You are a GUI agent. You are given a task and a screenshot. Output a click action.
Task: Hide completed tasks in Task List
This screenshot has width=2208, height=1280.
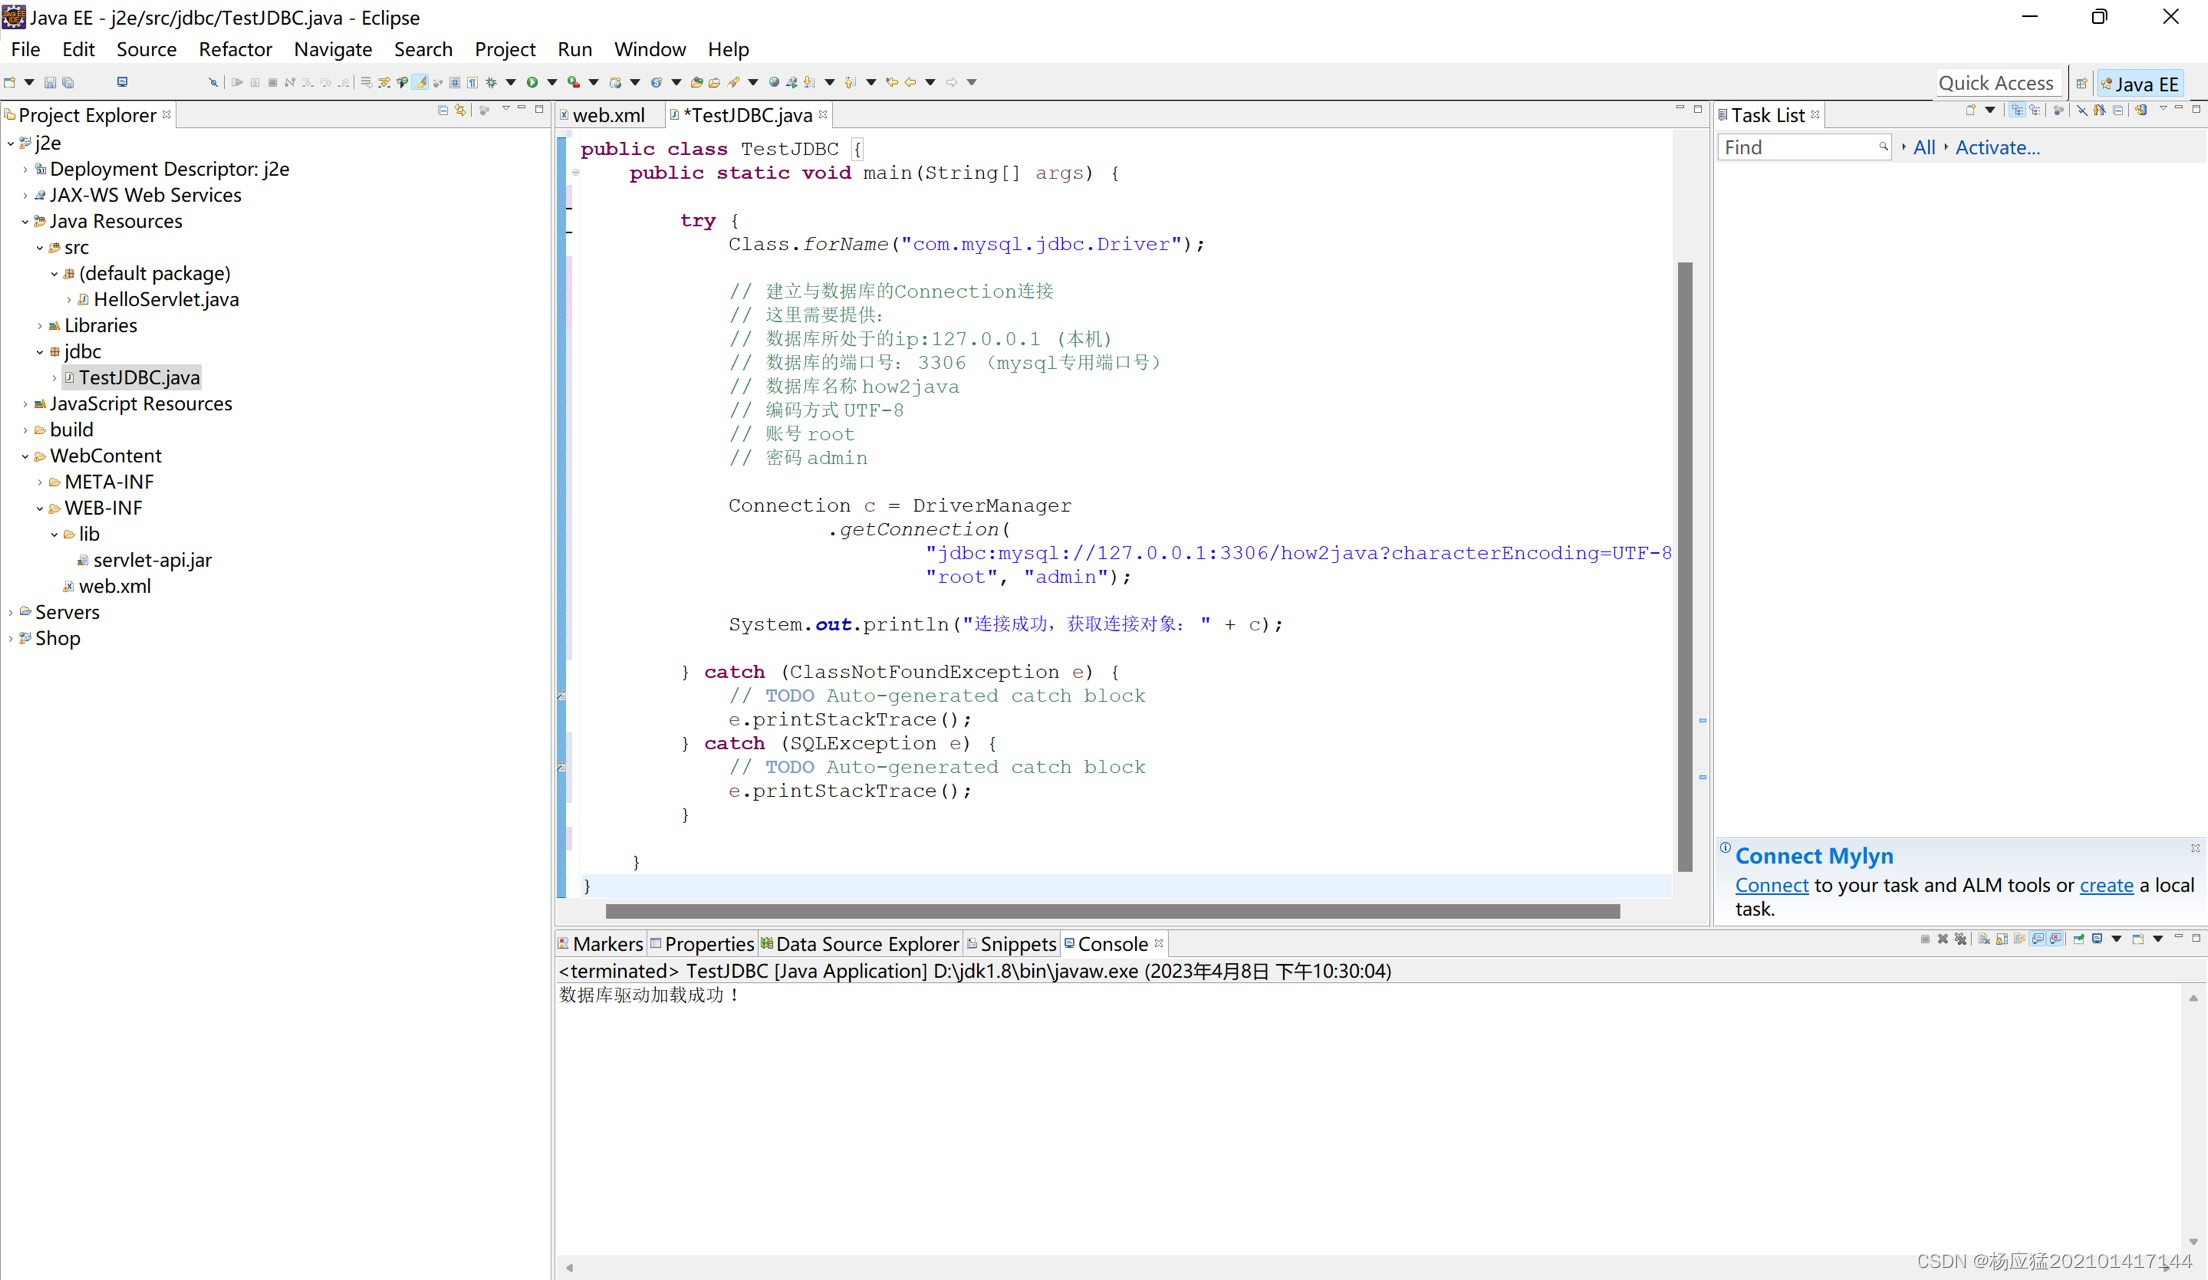tap(2083, 110)
